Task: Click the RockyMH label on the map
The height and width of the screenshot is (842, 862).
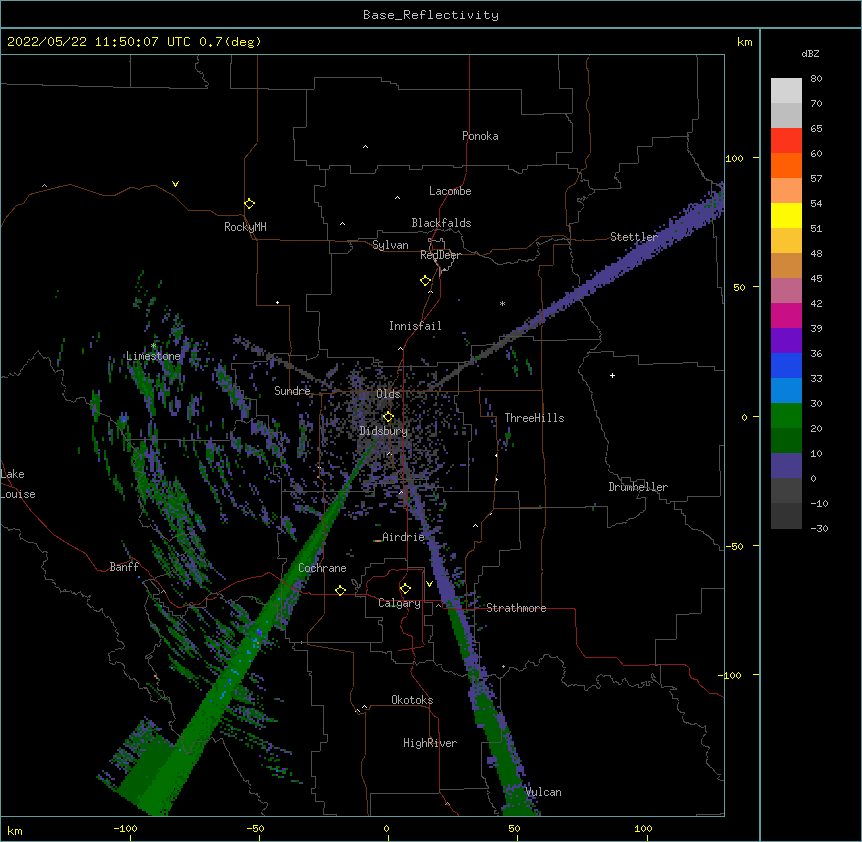Action: point(245,227)
